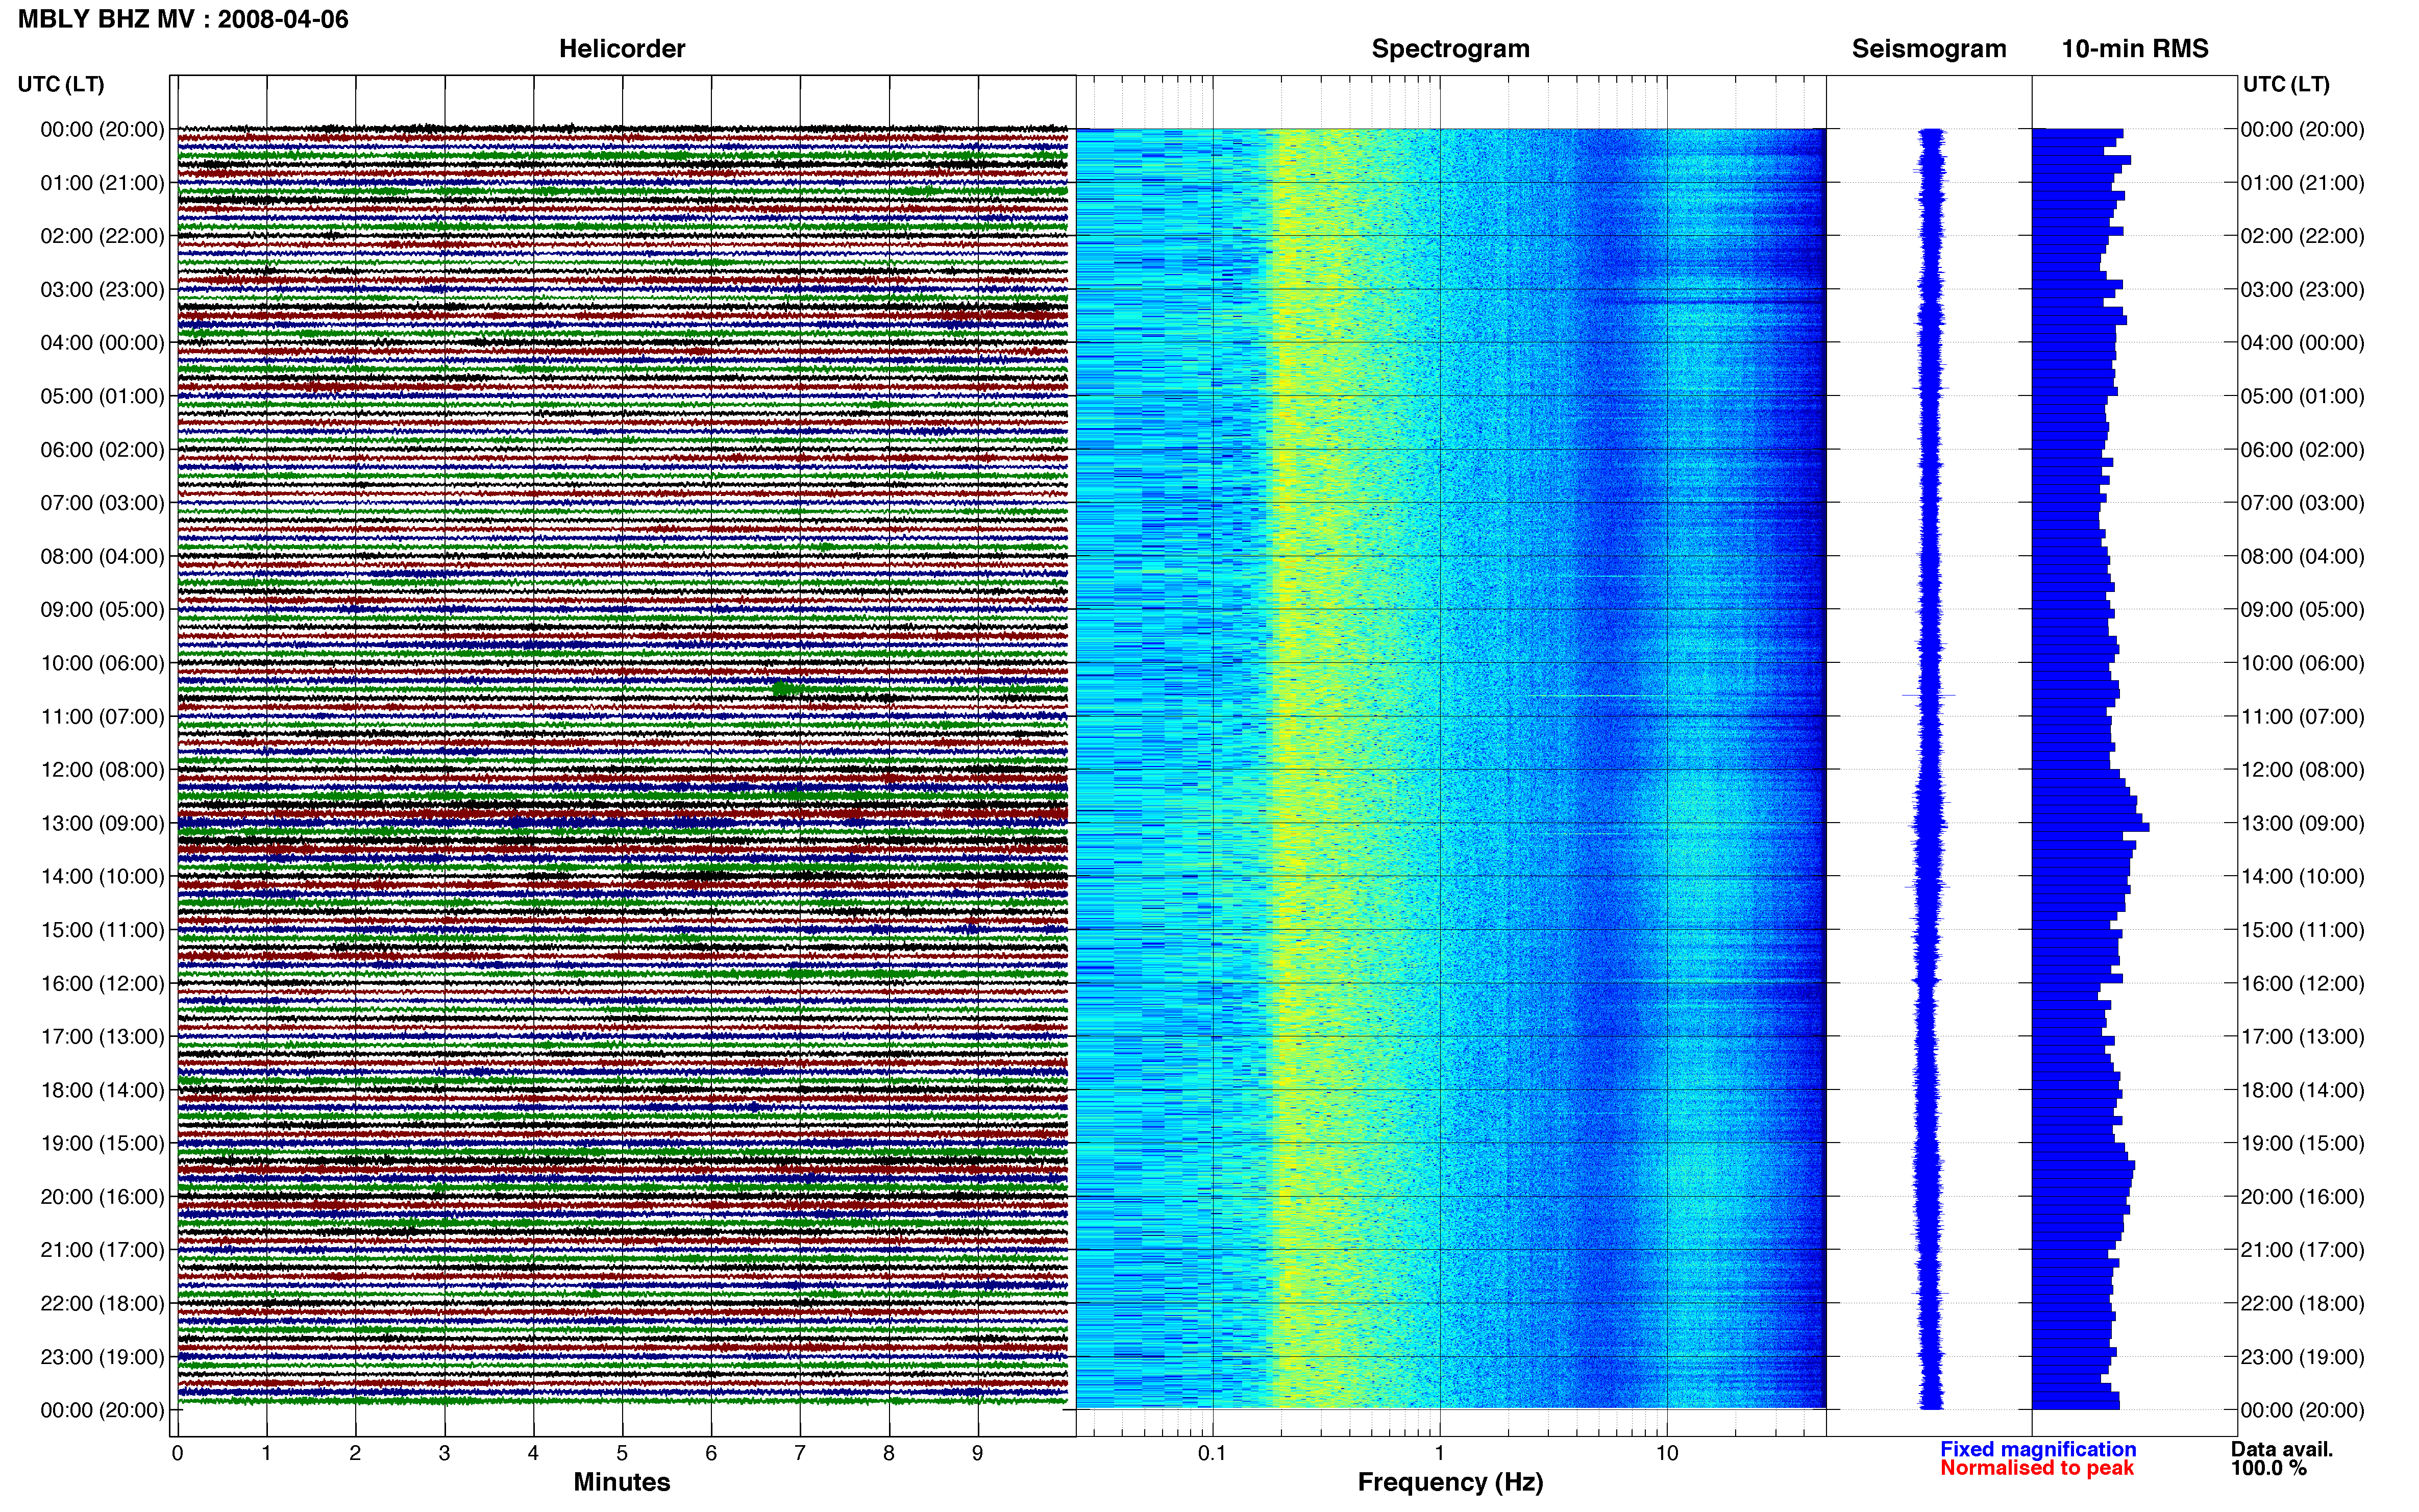Click the 0.1 frequency tick label
2419x1512 pixels.
click(x=1212, y=1453)
